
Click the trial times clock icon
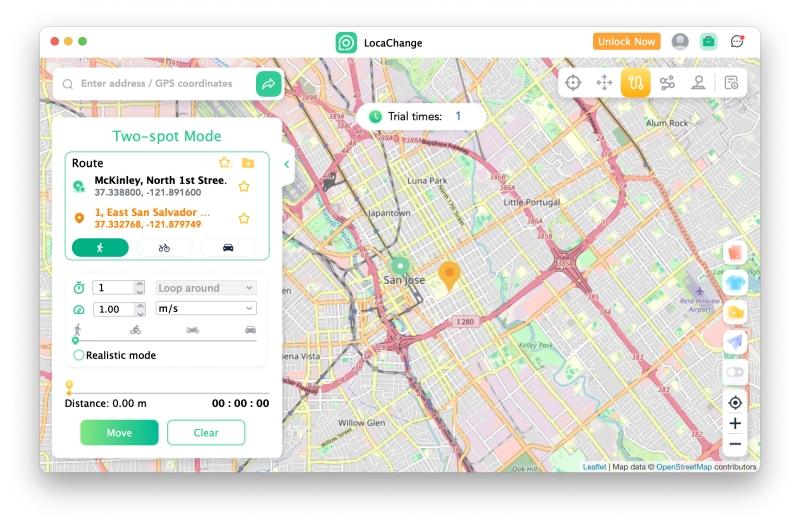(376, 117)
